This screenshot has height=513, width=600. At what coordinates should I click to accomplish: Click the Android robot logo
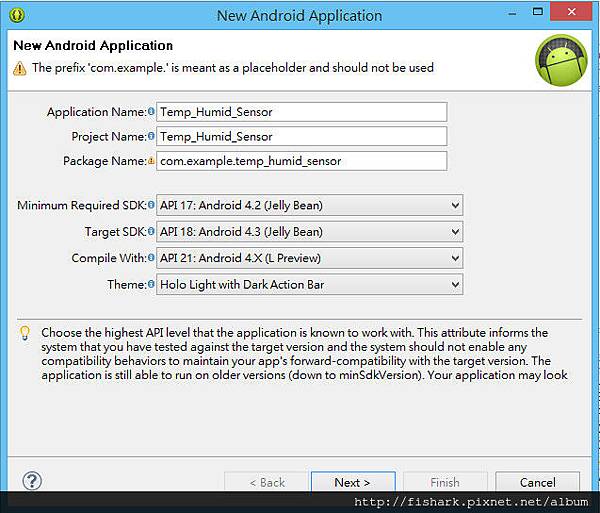click(561, 60)
